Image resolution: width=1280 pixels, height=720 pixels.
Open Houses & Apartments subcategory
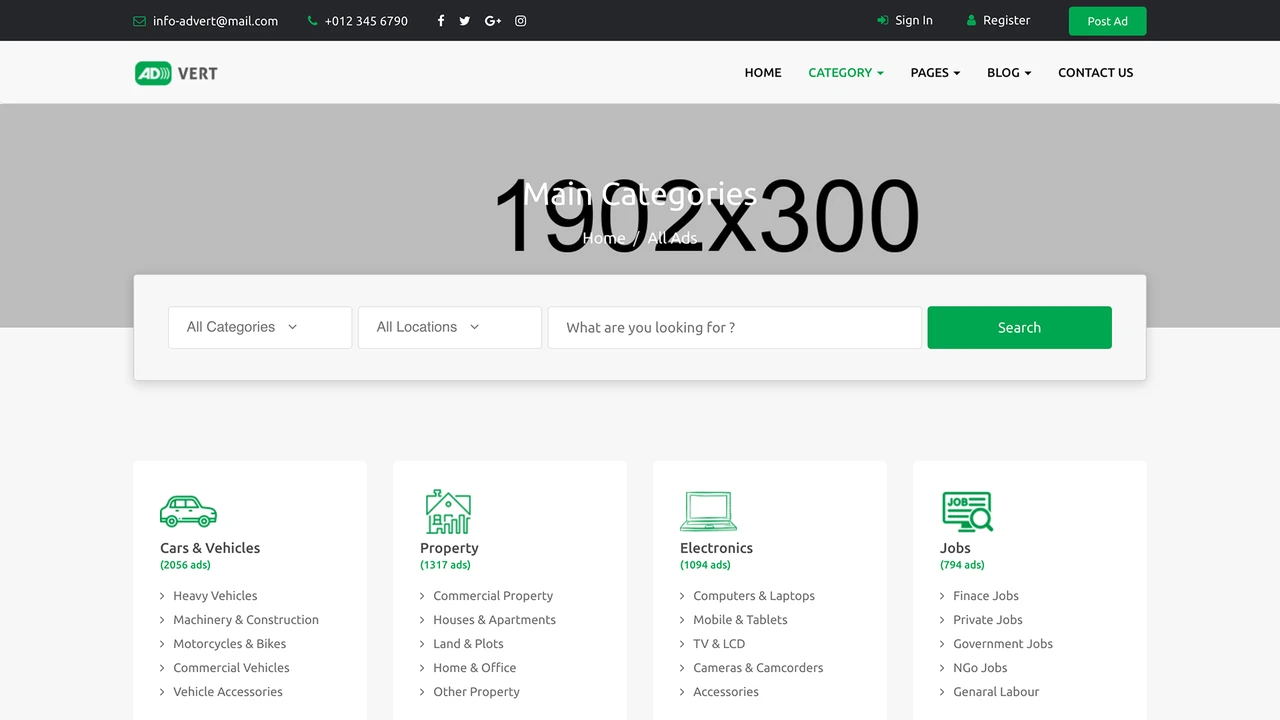click(494, 620)
